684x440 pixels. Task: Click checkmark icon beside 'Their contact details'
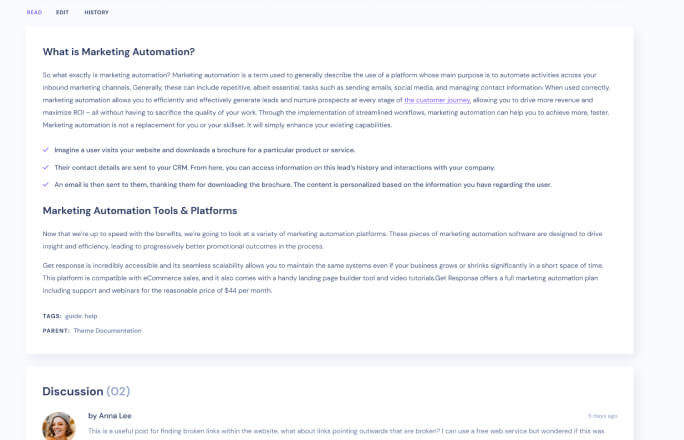point(46,167)
